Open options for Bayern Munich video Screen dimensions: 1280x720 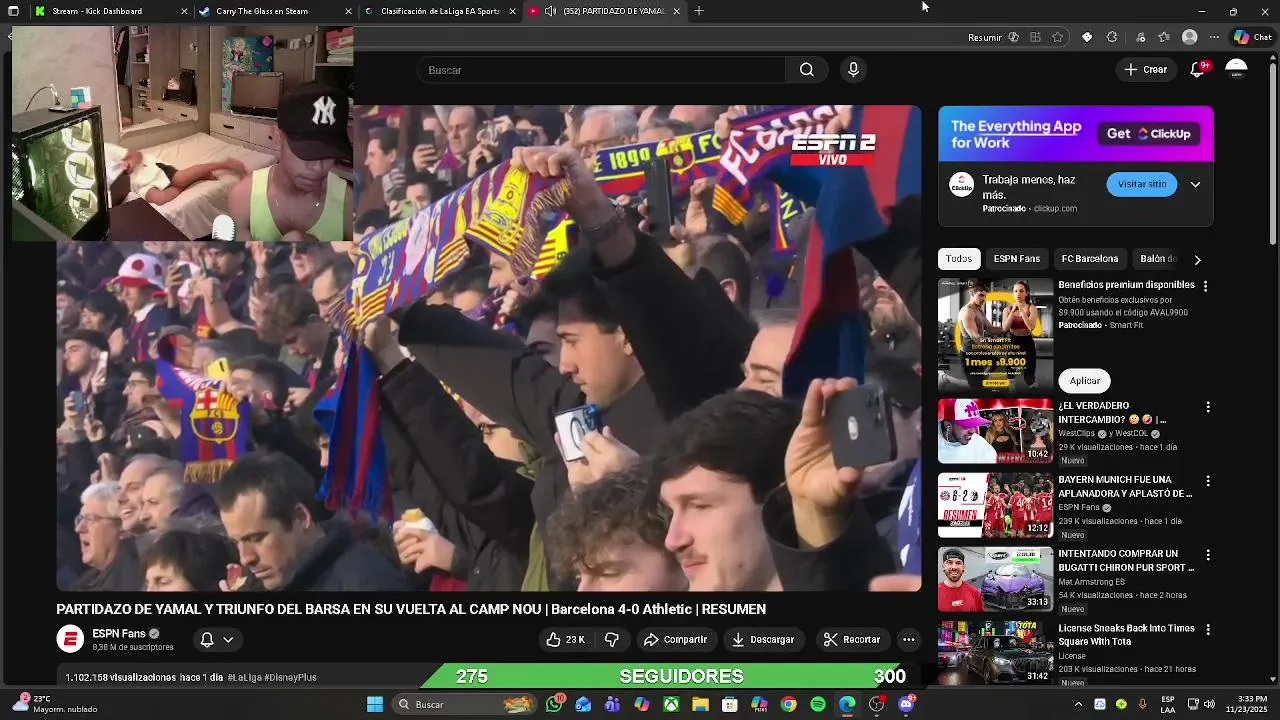1208,481
